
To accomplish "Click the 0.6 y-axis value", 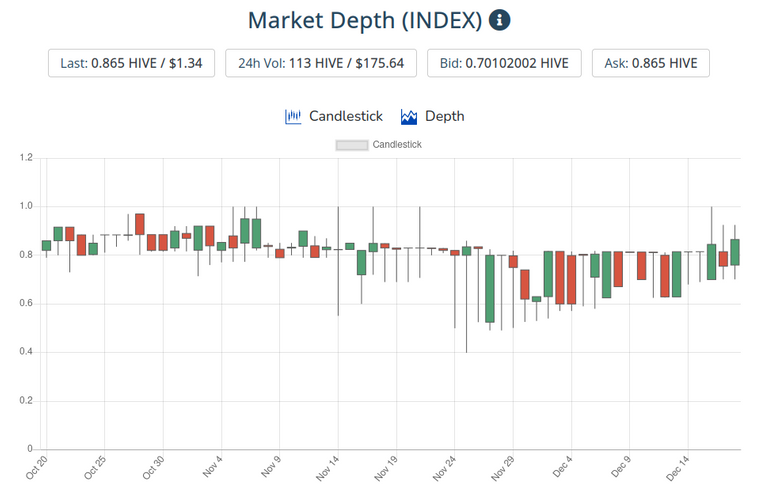I will (x=26, y=303).
